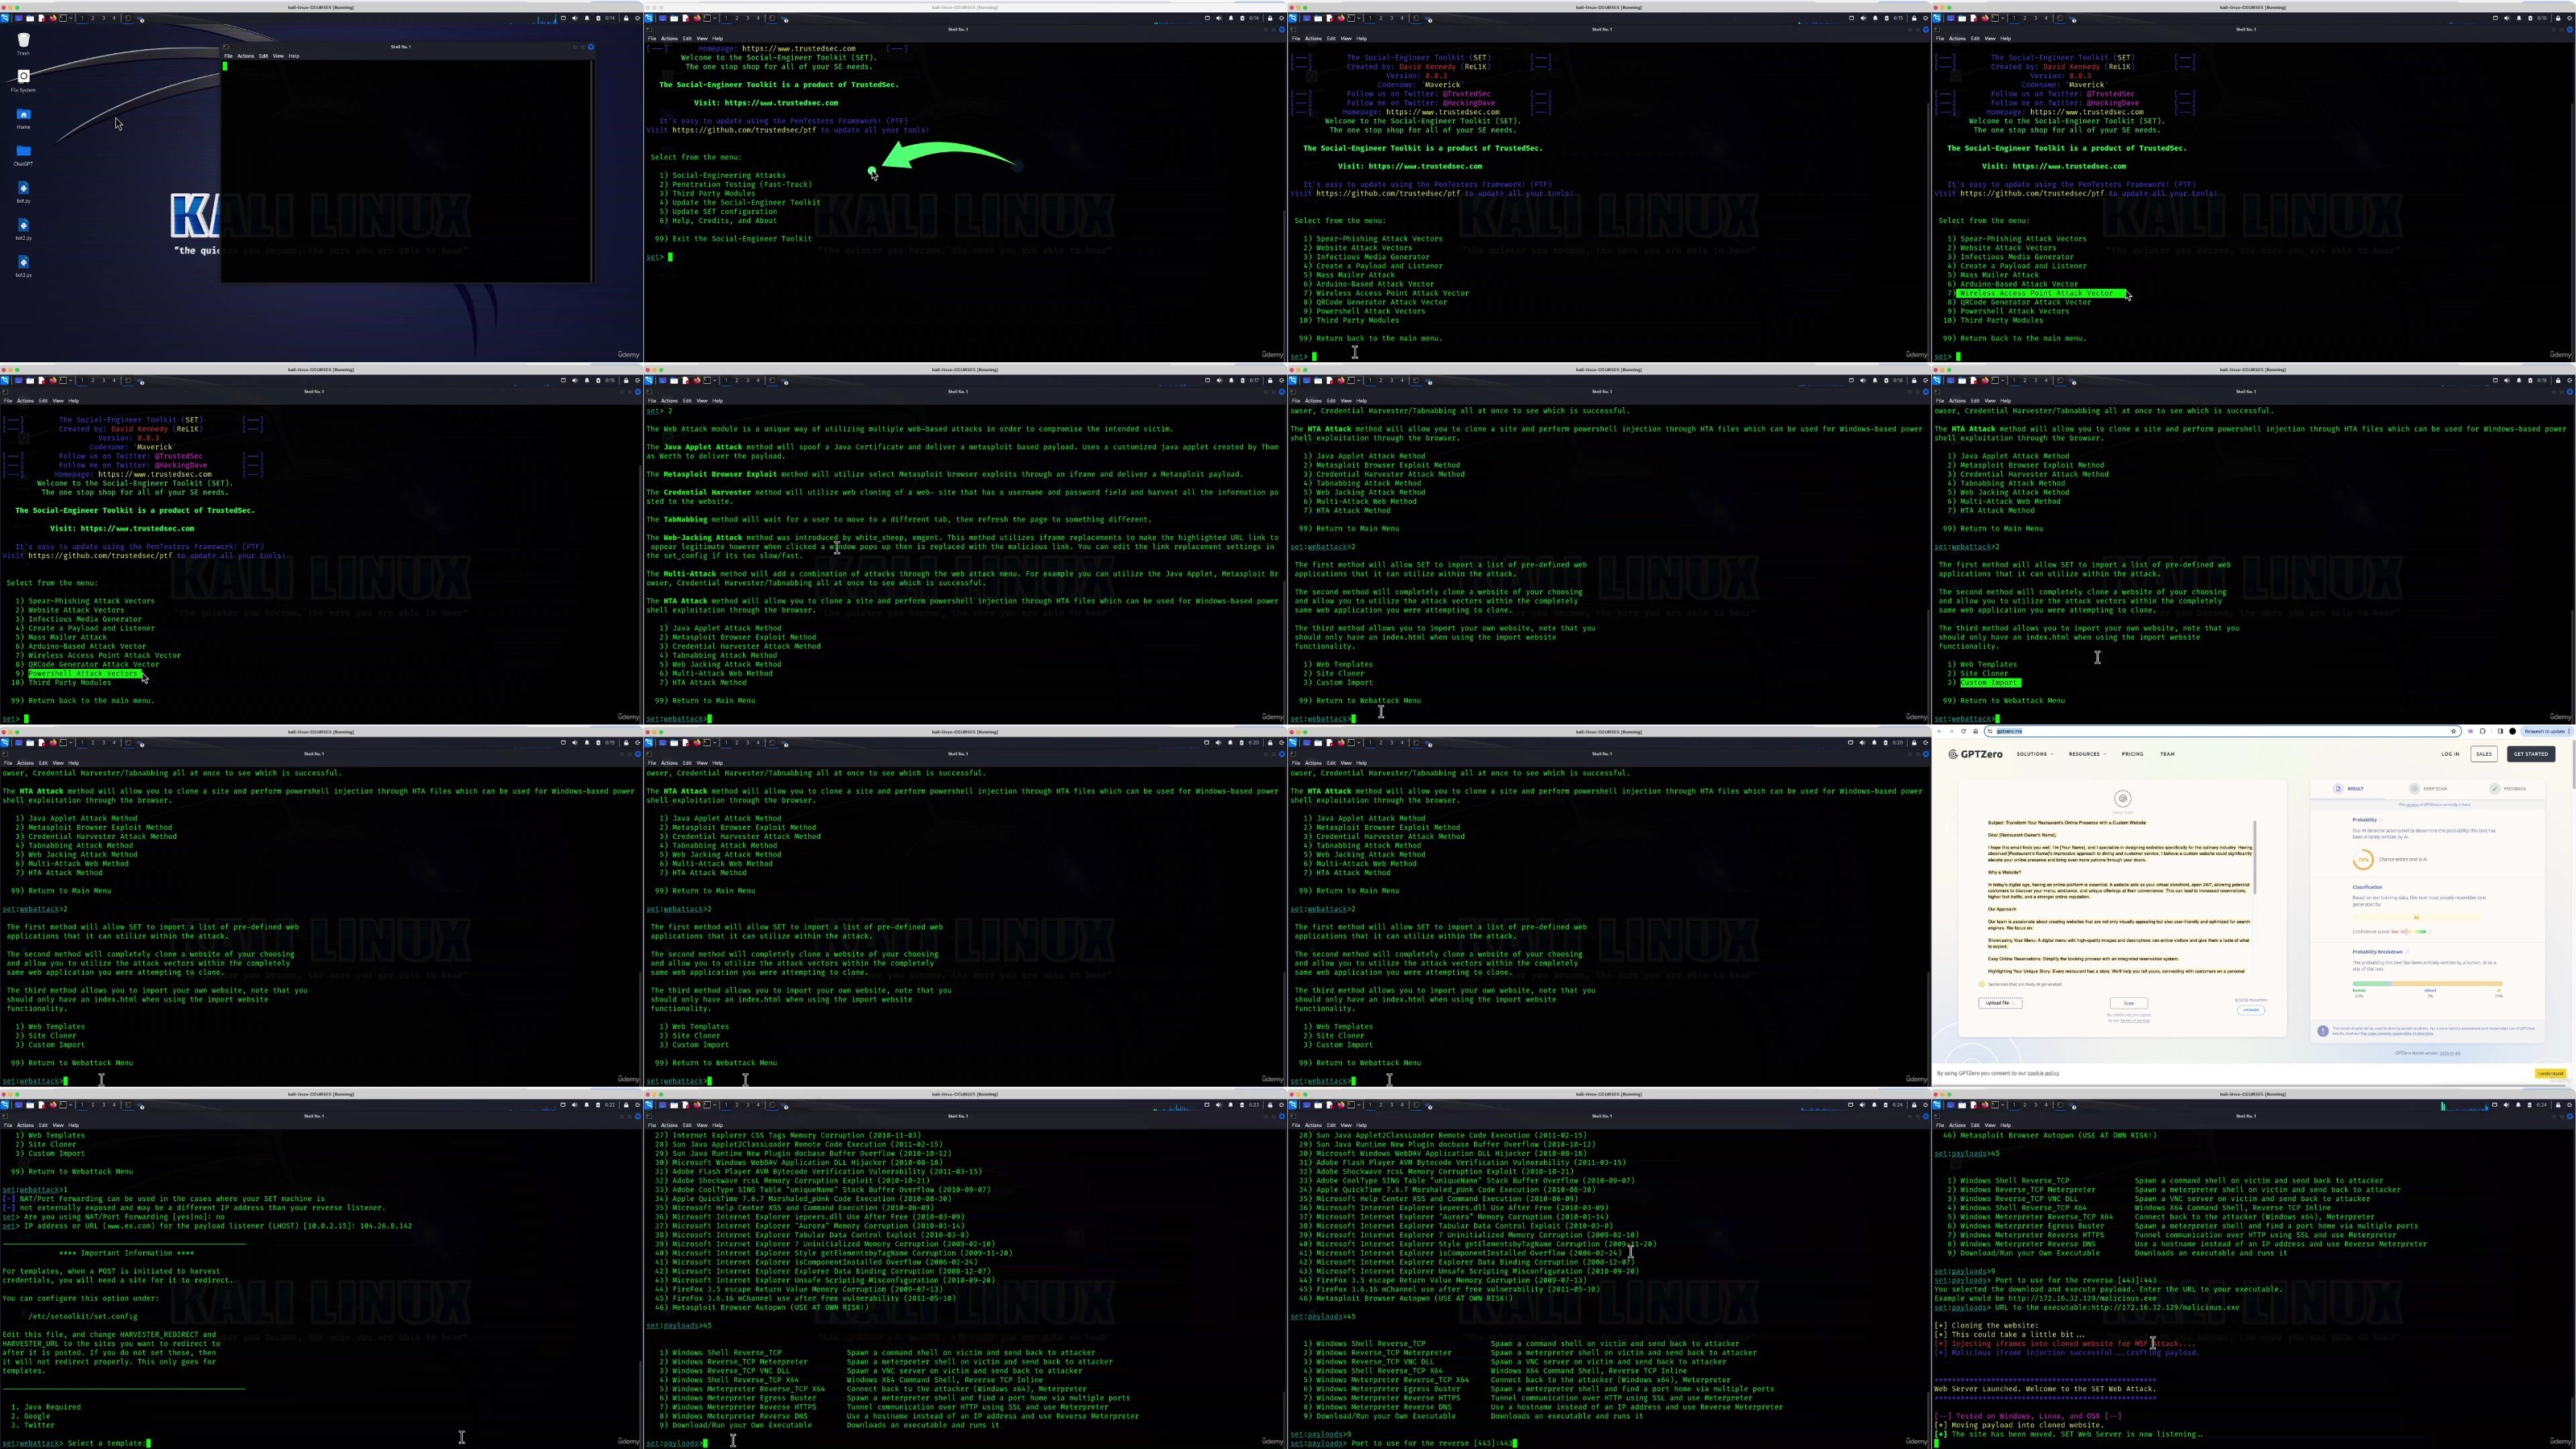Expand the SOLUTIONS dropdown on GPTZero
This screenshot has height=1449, width=2576.
pos(2035,754)
